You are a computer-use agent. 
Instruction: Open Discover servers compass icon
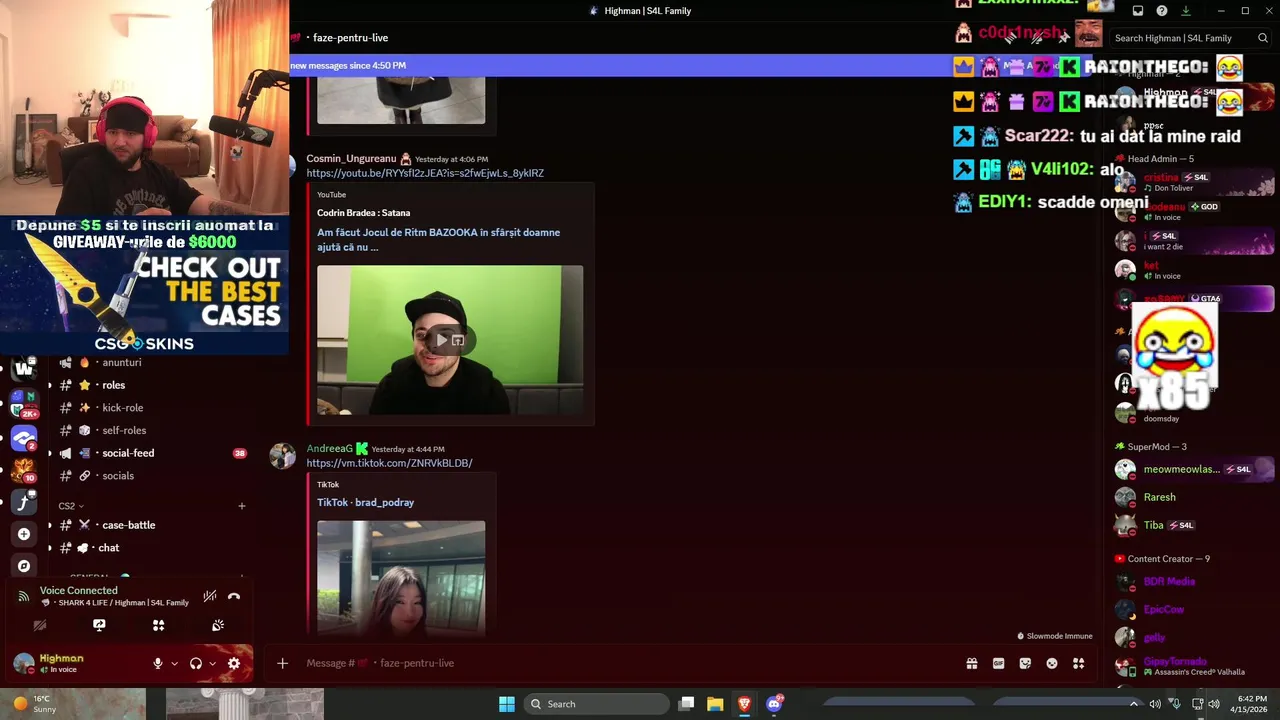[24, 566]
